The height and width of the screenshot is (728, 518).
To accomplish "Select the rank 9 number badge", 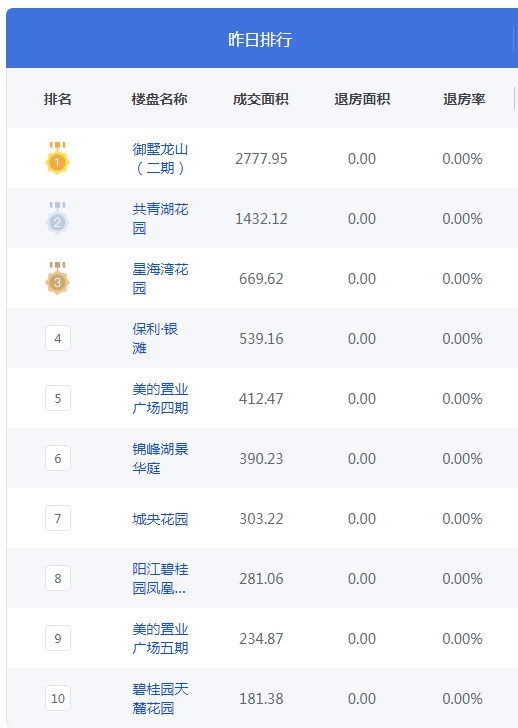I will pos(58,638).
